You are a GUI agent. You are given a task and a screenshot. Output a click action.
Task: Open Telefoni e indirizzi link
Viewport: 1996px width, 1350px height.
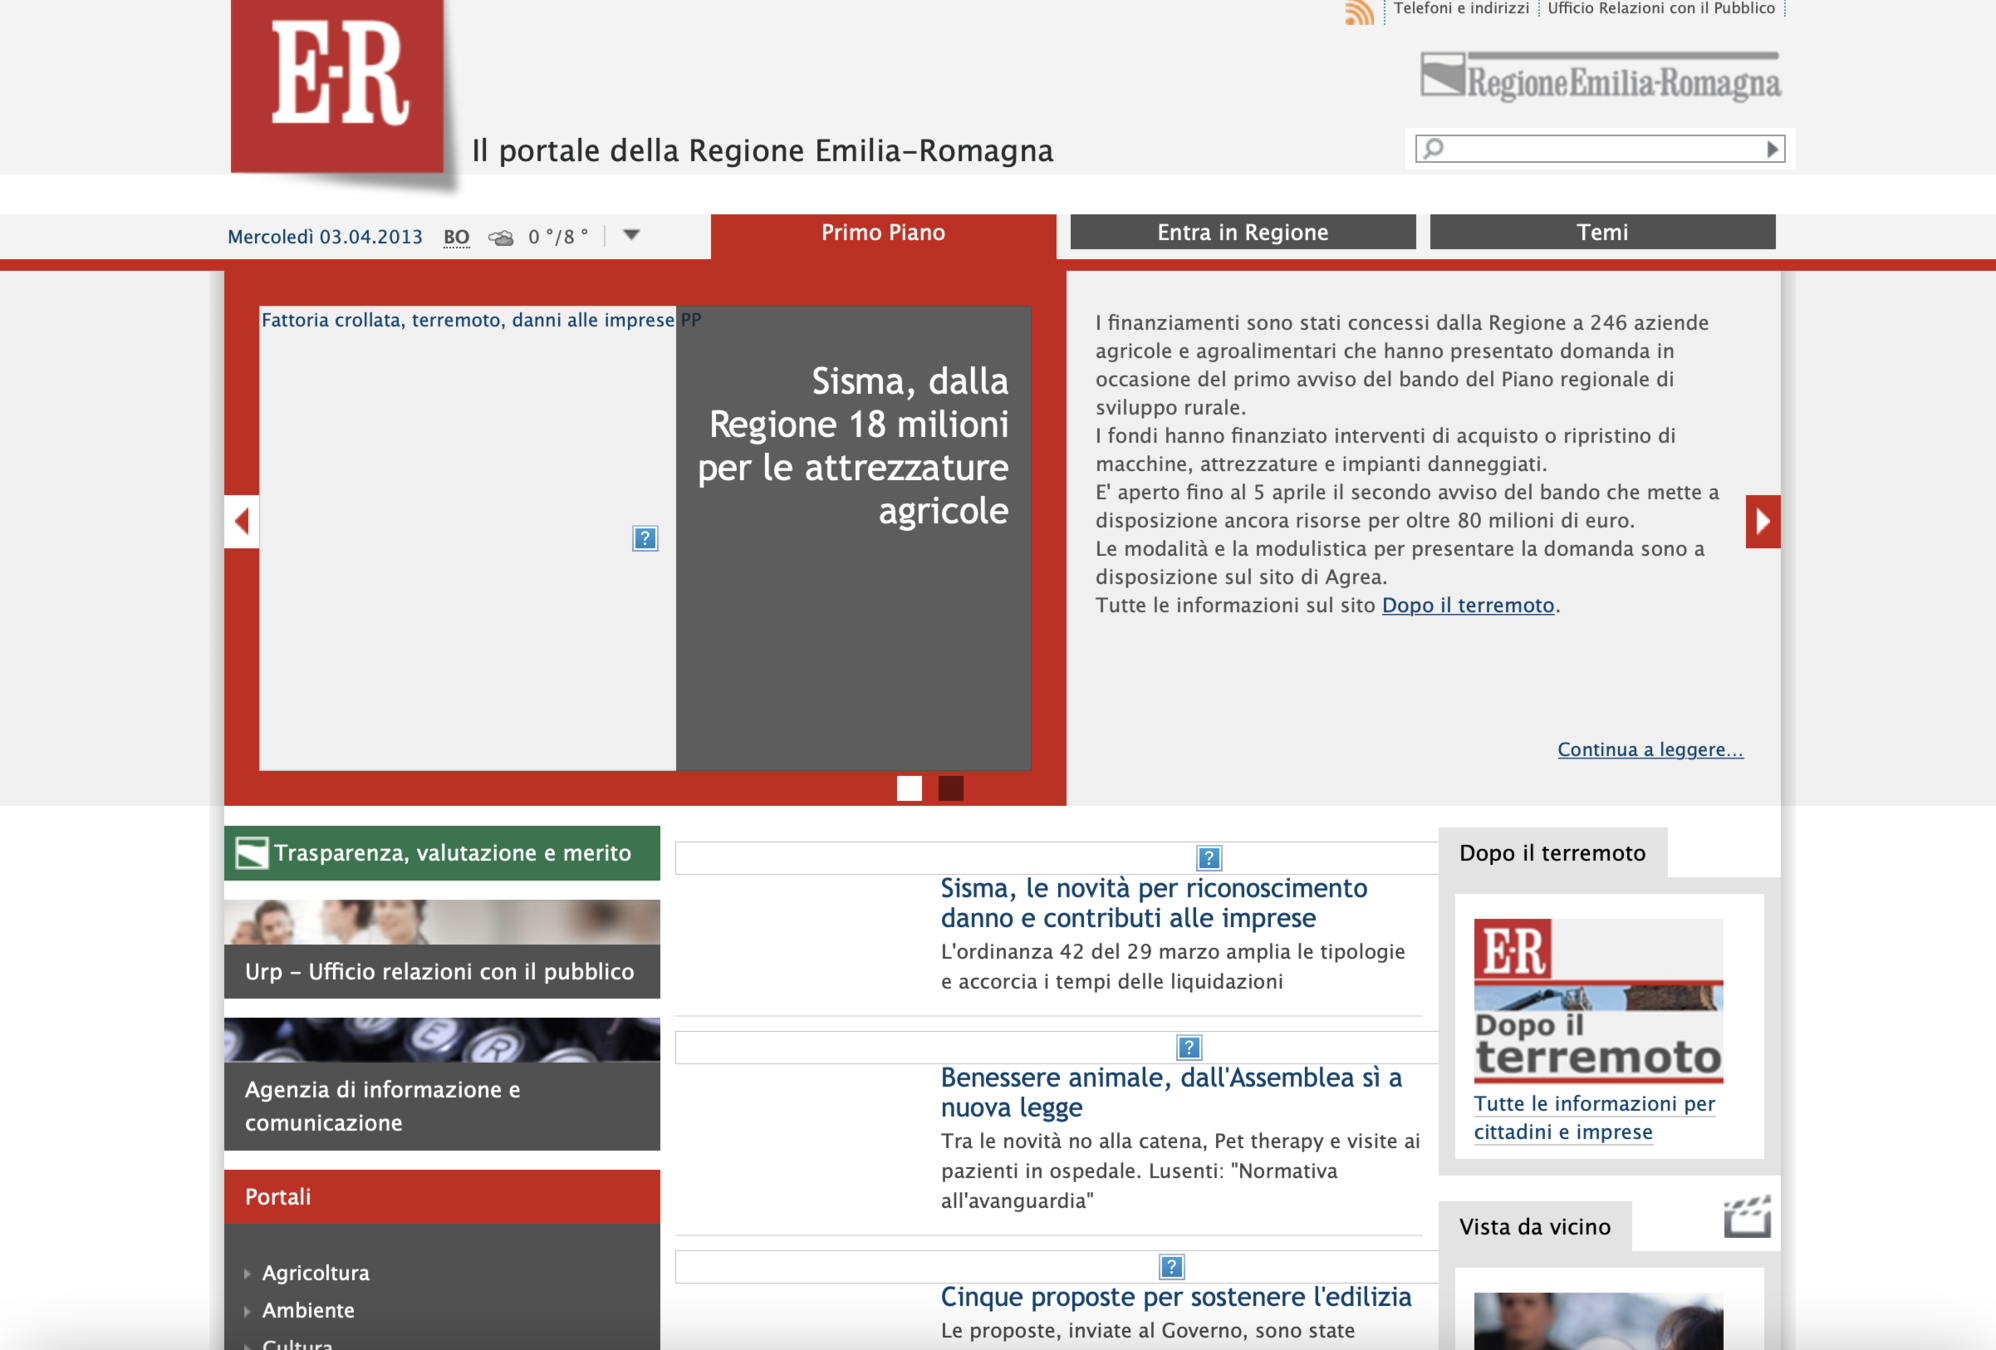1460,9
